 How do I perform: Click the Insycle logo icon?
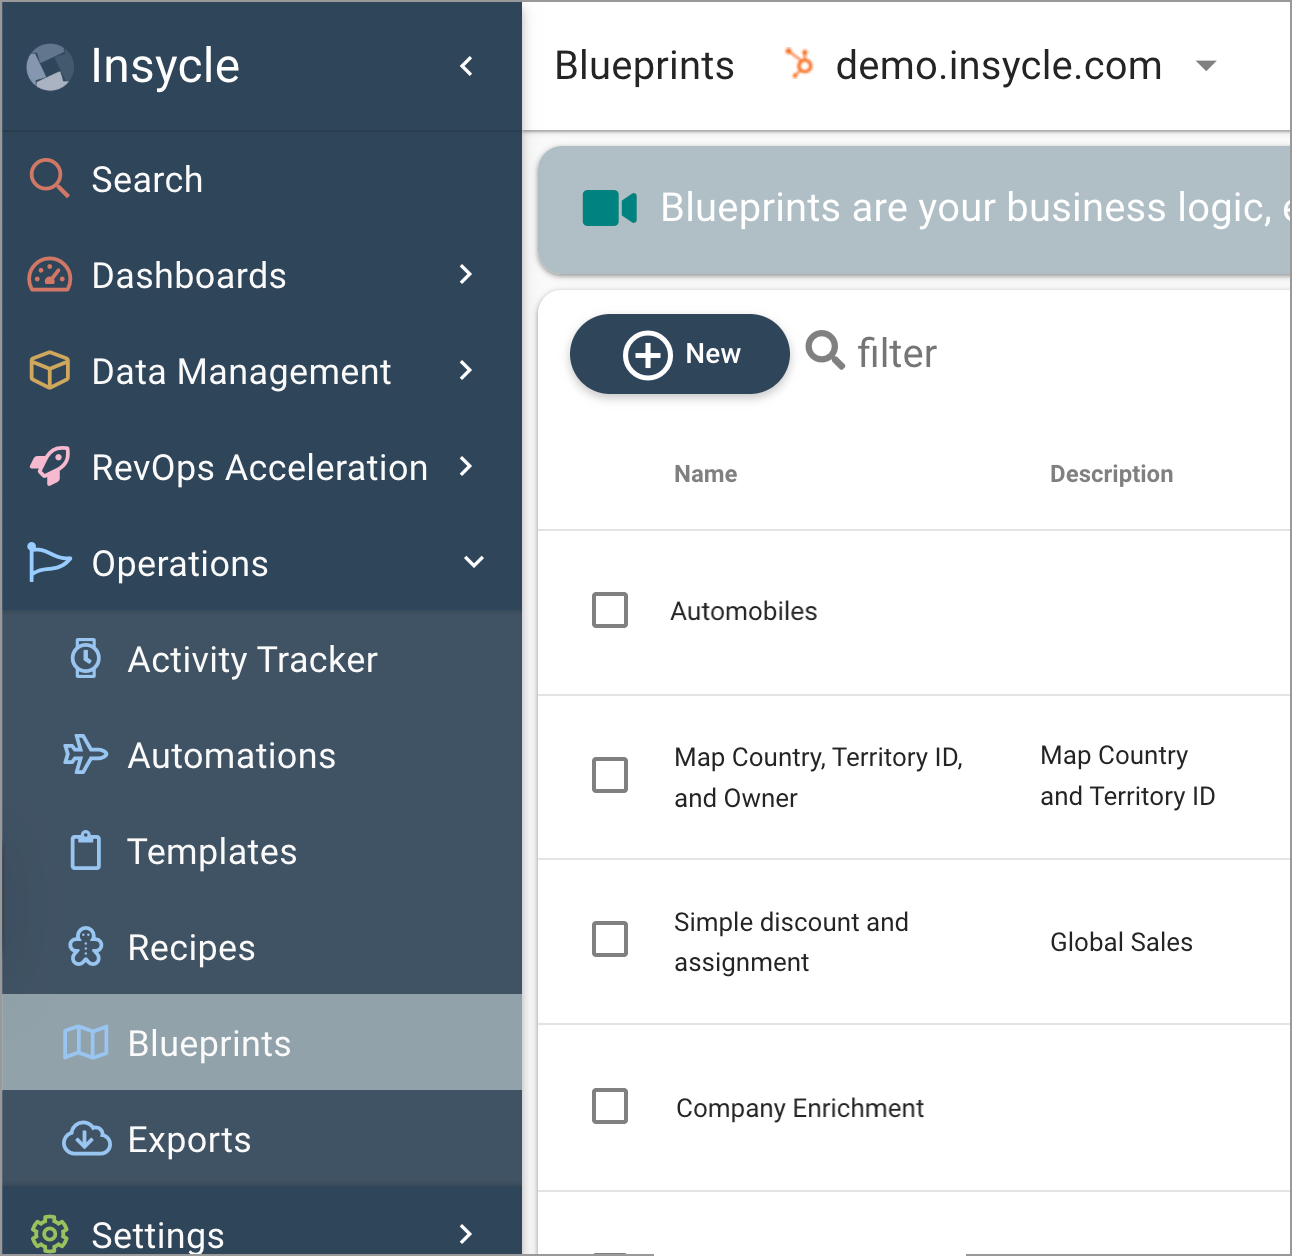[50, 67]
